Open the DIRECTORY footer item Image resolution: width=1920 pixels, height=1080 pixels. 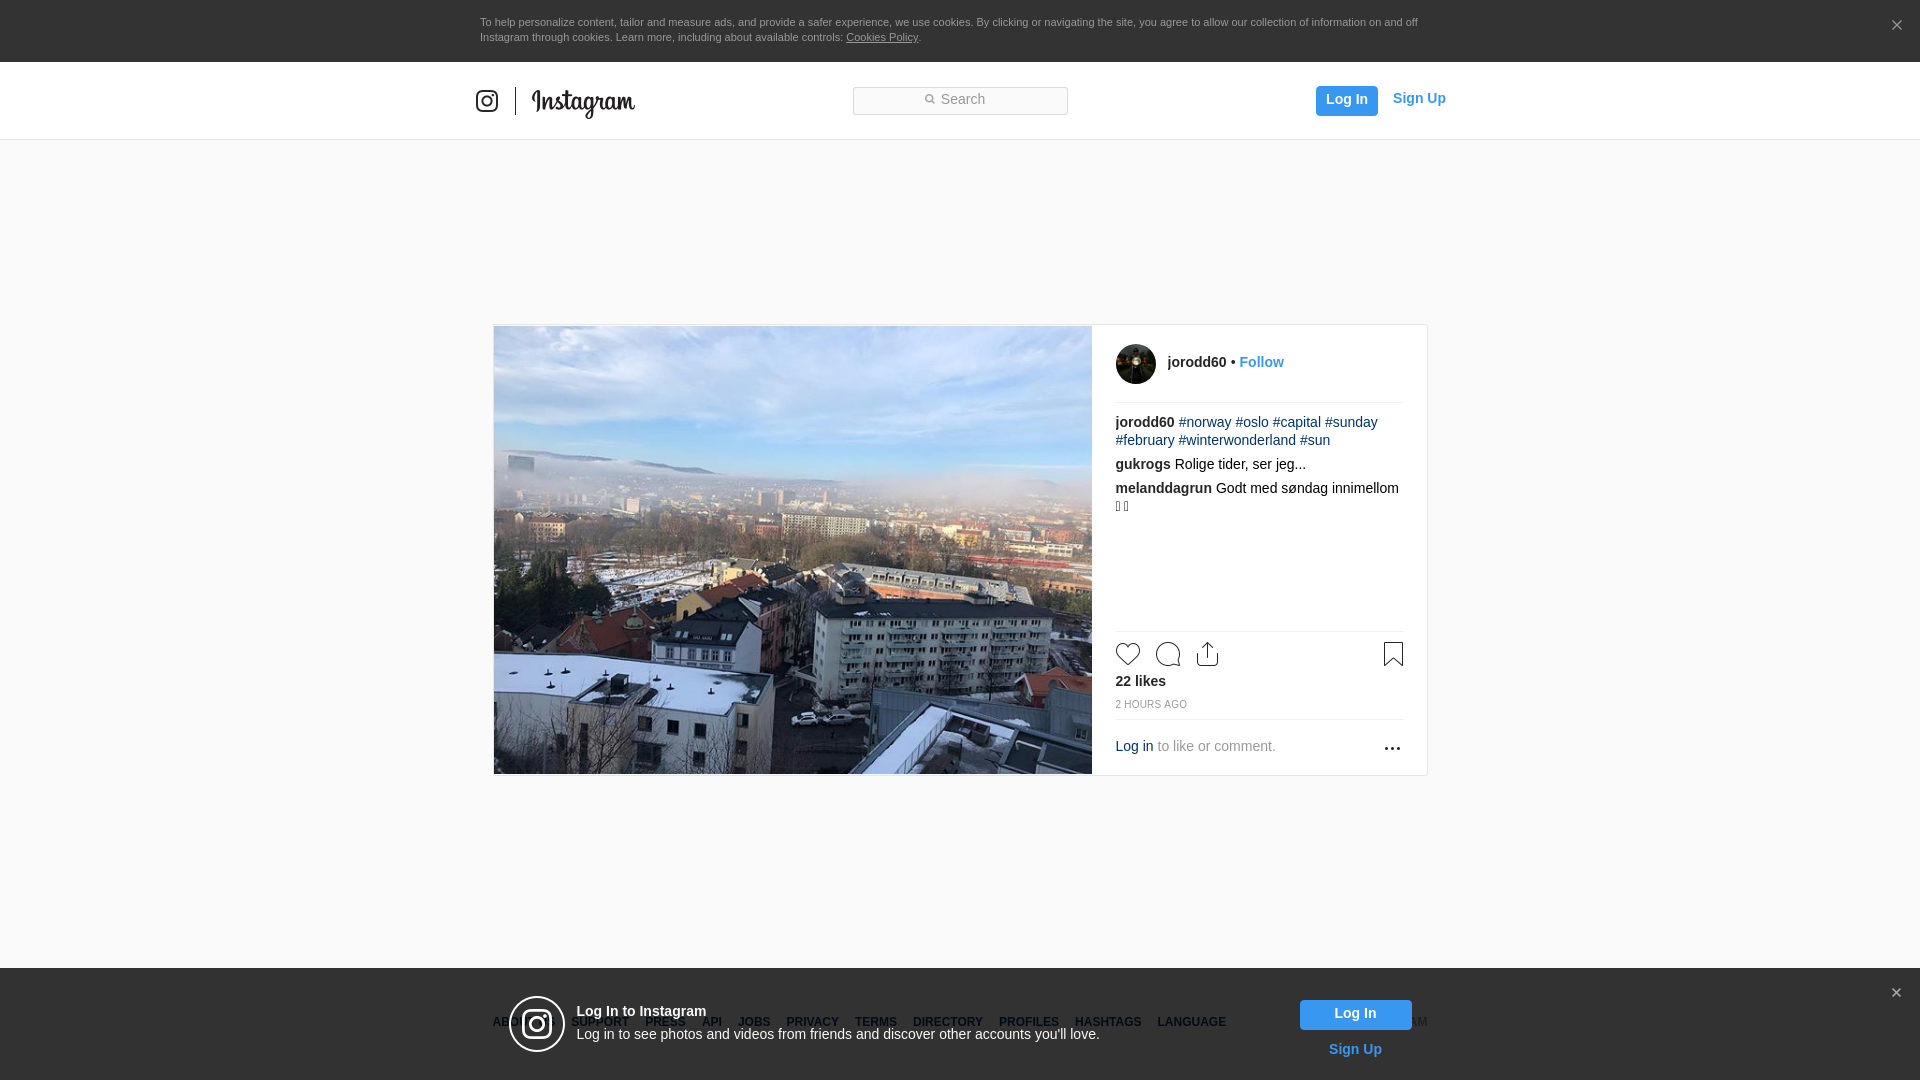[x=947, y=1022]
